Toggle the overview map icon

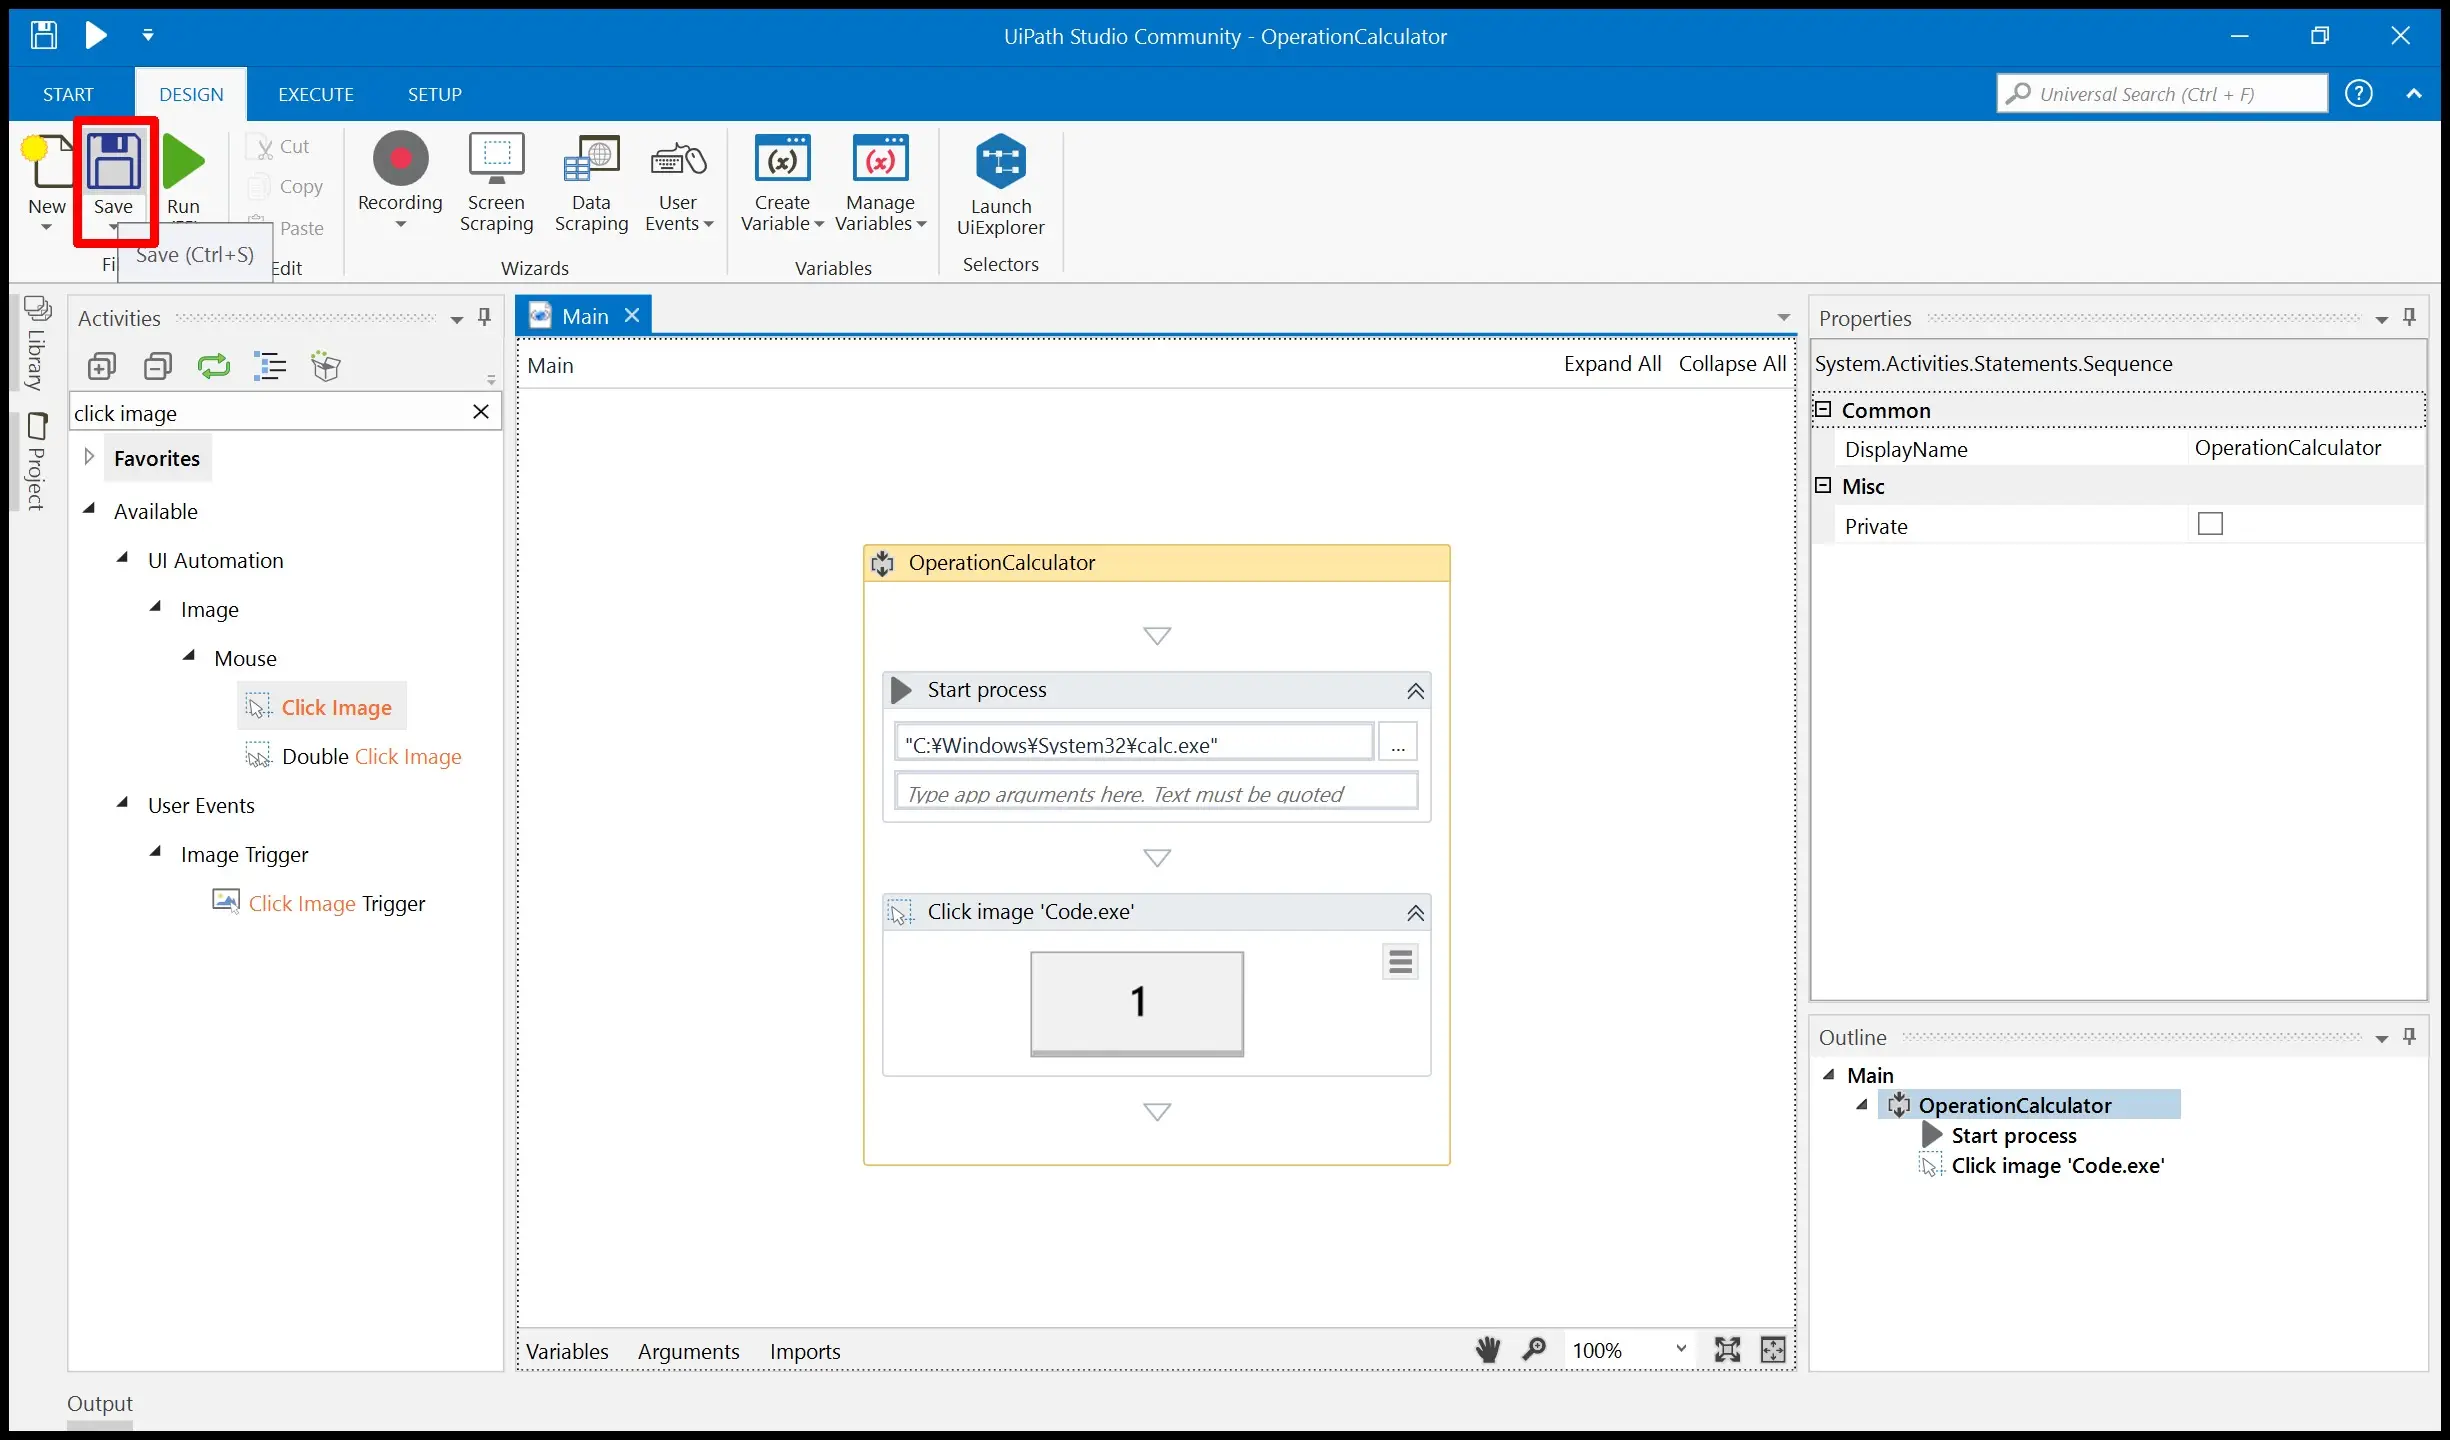tap(1773, 1350)
